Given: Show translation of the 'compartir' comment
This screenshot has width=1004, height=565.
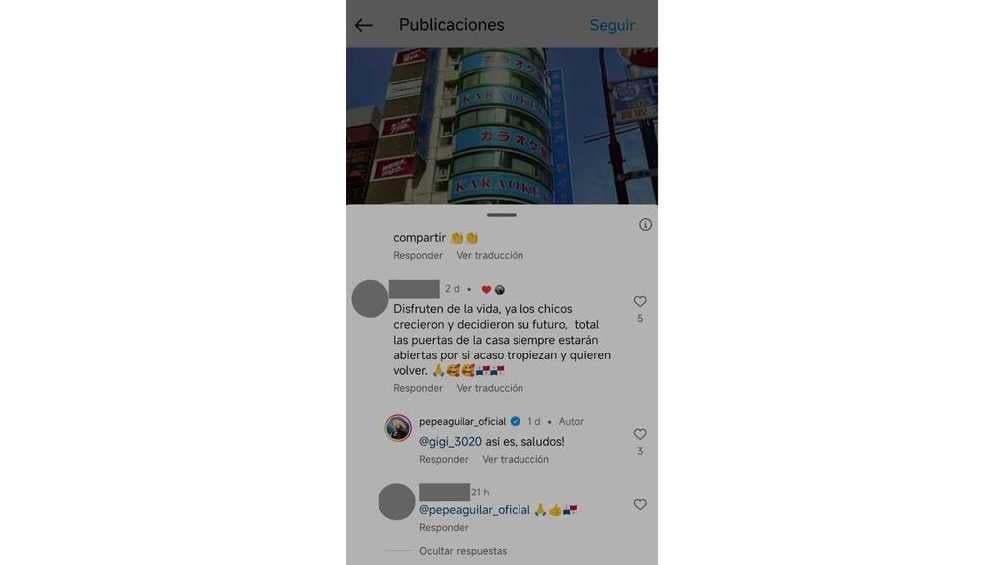Looking at the screenshot, I should click(490, 256).
